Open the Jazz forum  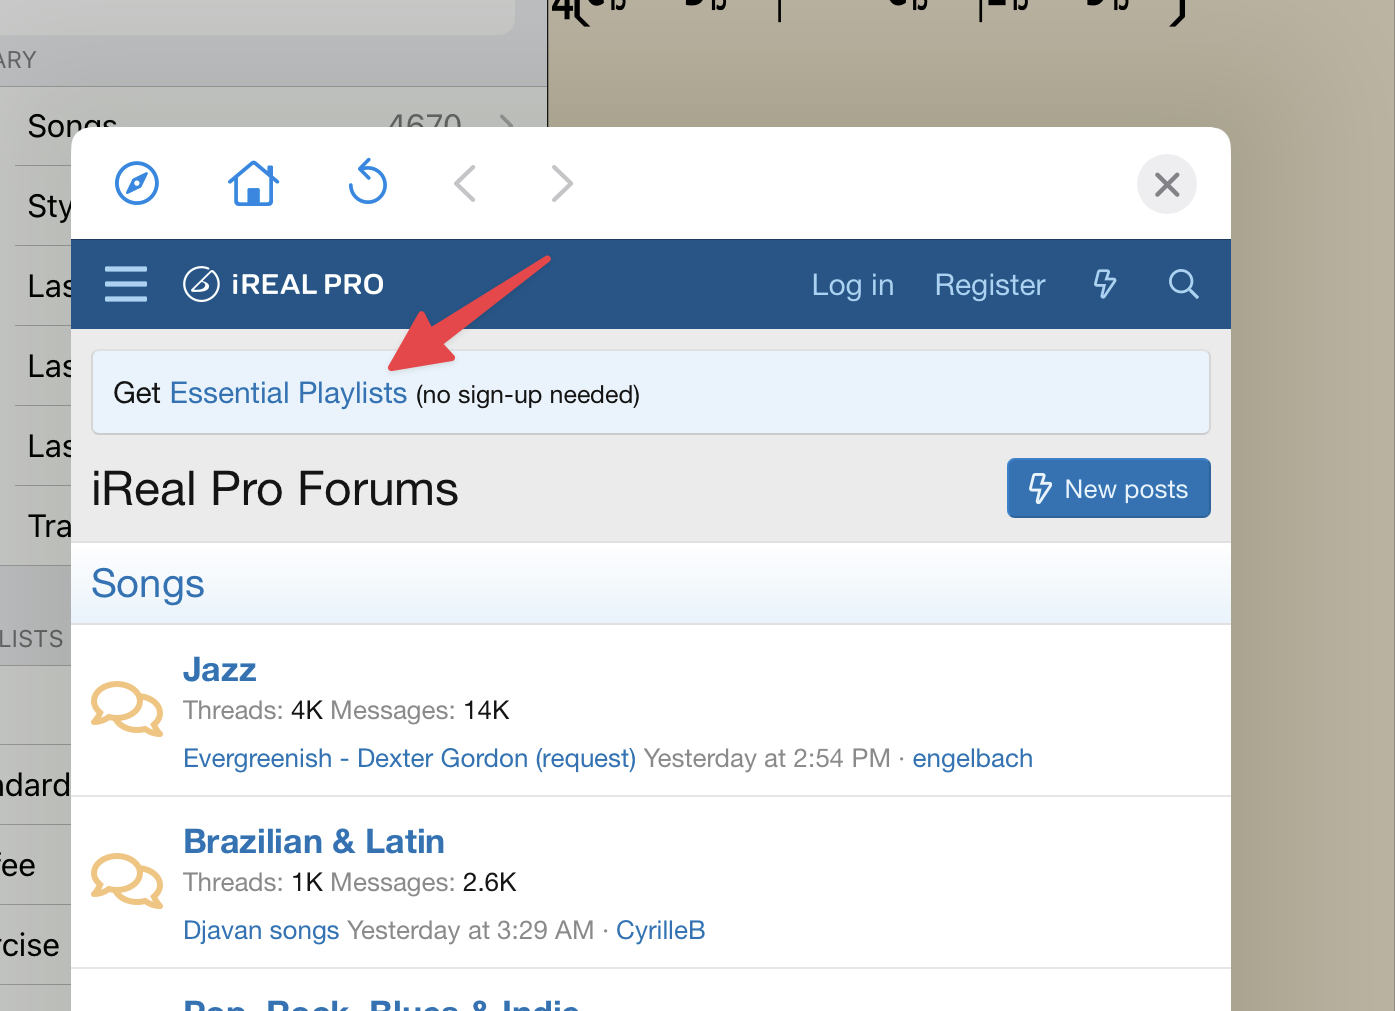coord(220,670)
